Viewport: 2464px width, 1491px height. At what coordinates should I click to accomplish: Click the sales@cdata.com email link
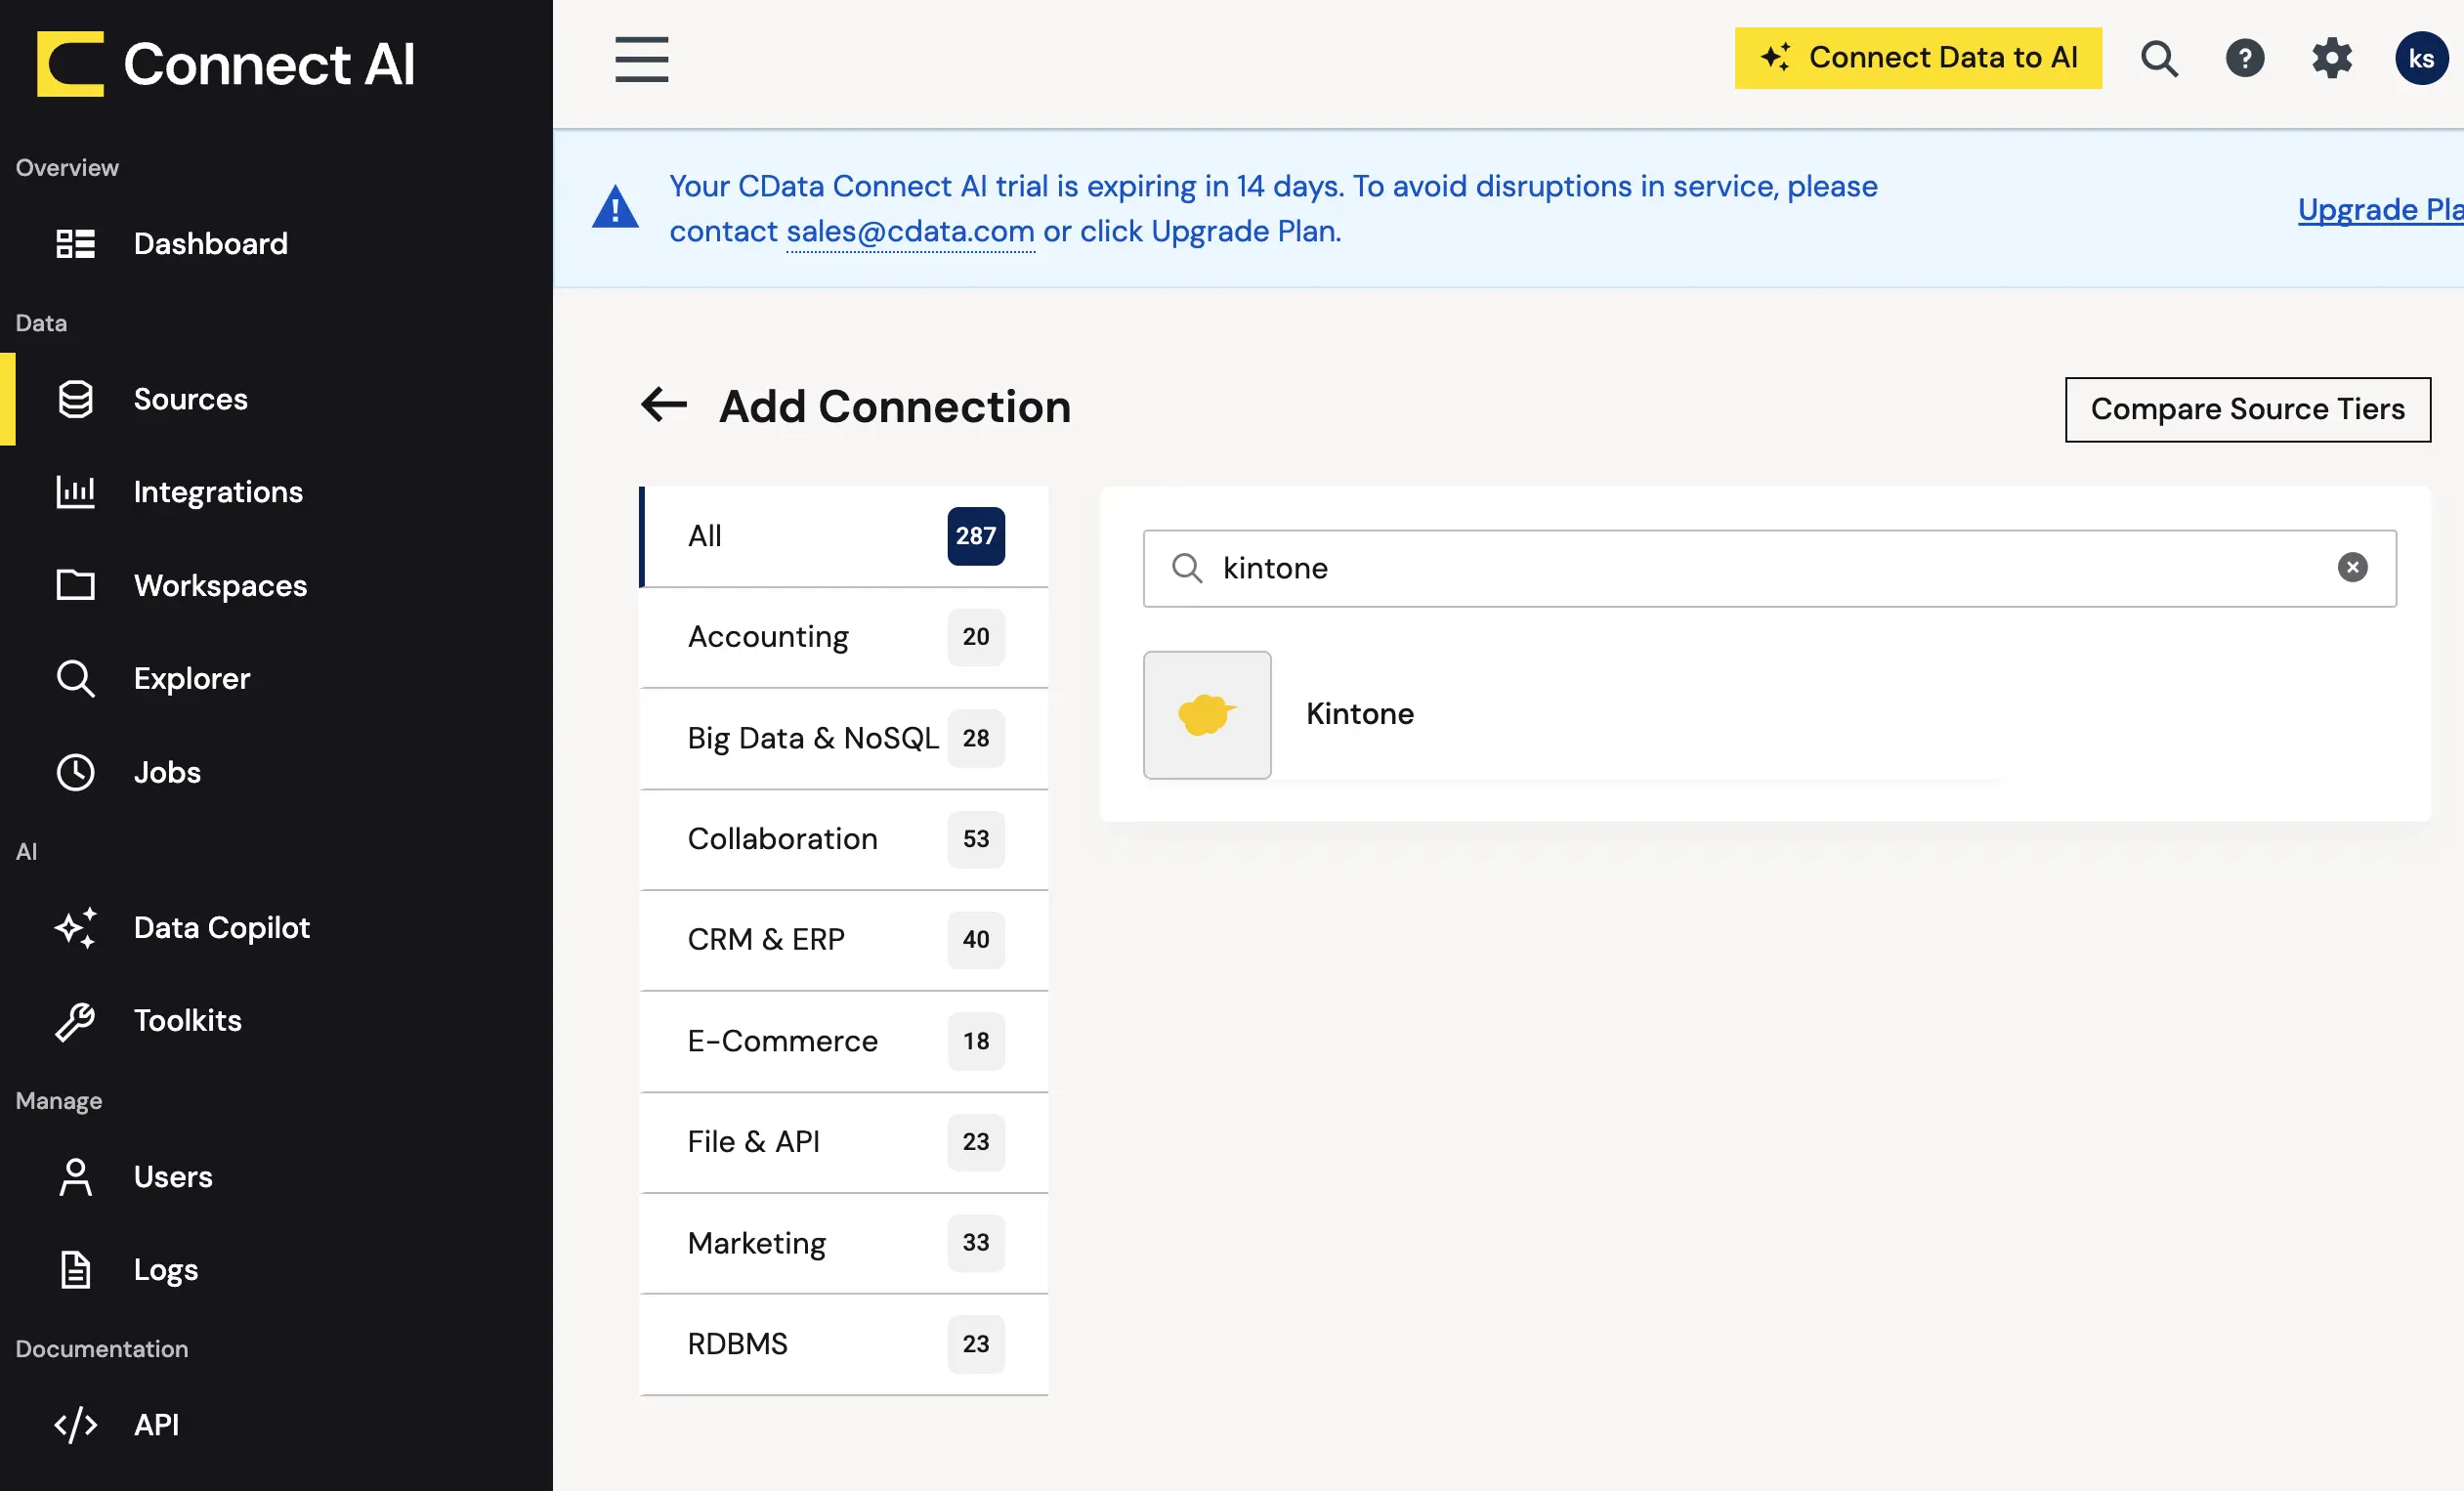click(910, 231)
